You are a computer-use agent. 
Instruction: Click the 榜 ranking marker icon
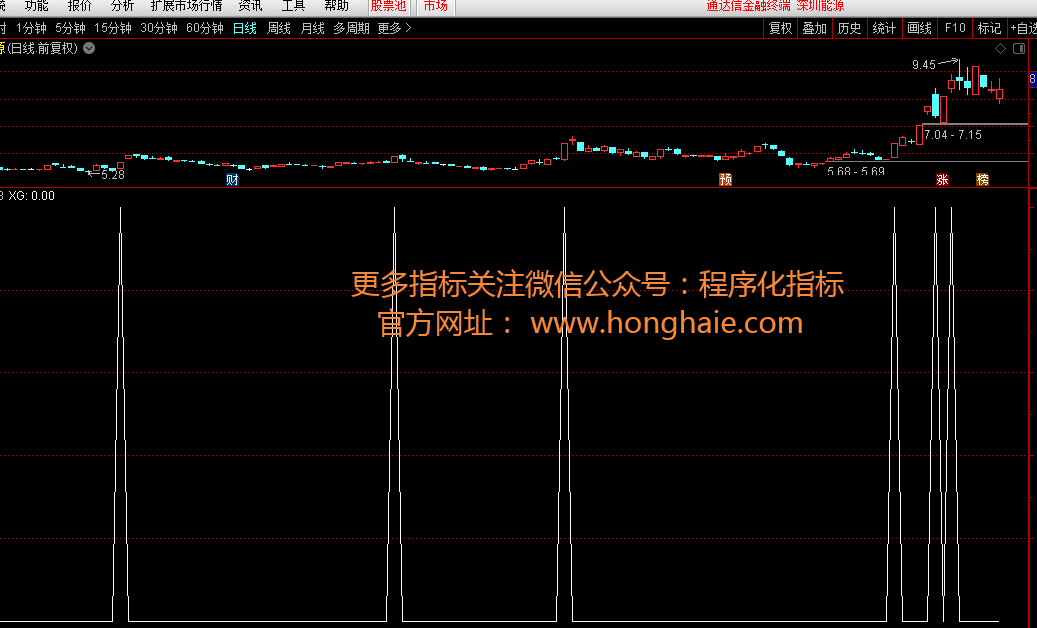(982, 180)
